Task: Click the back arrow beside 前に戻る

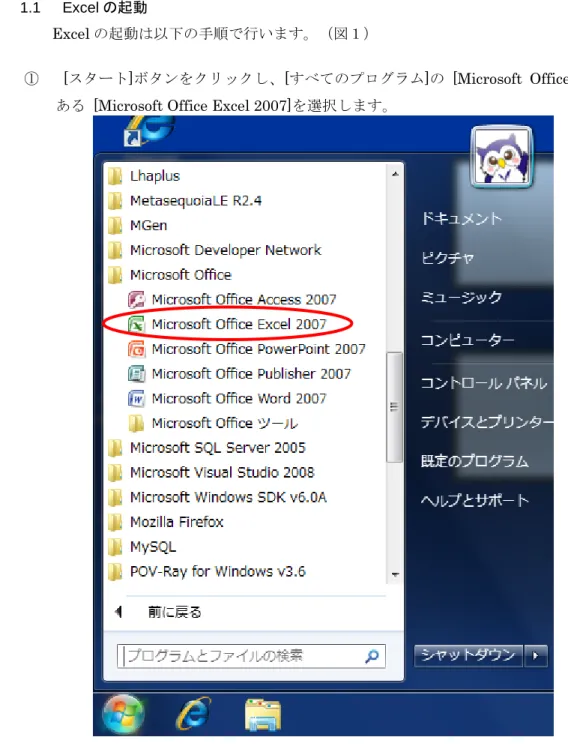Action: tap(119, 612)
